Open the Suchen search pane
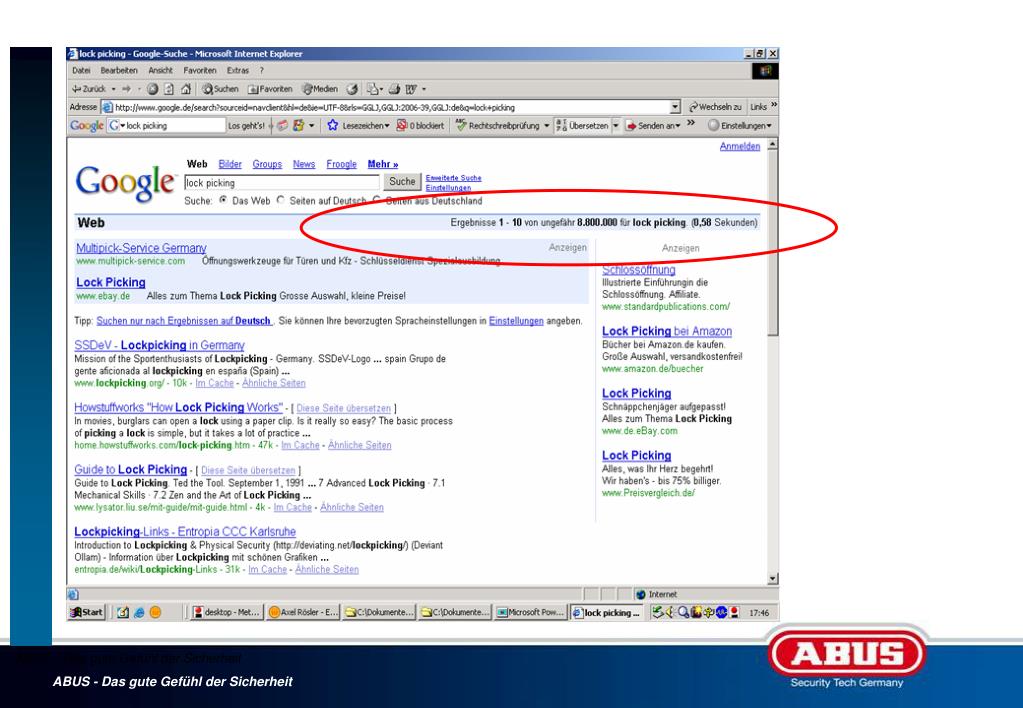This screenshot has width=1023, height=708. click(221, 89)
